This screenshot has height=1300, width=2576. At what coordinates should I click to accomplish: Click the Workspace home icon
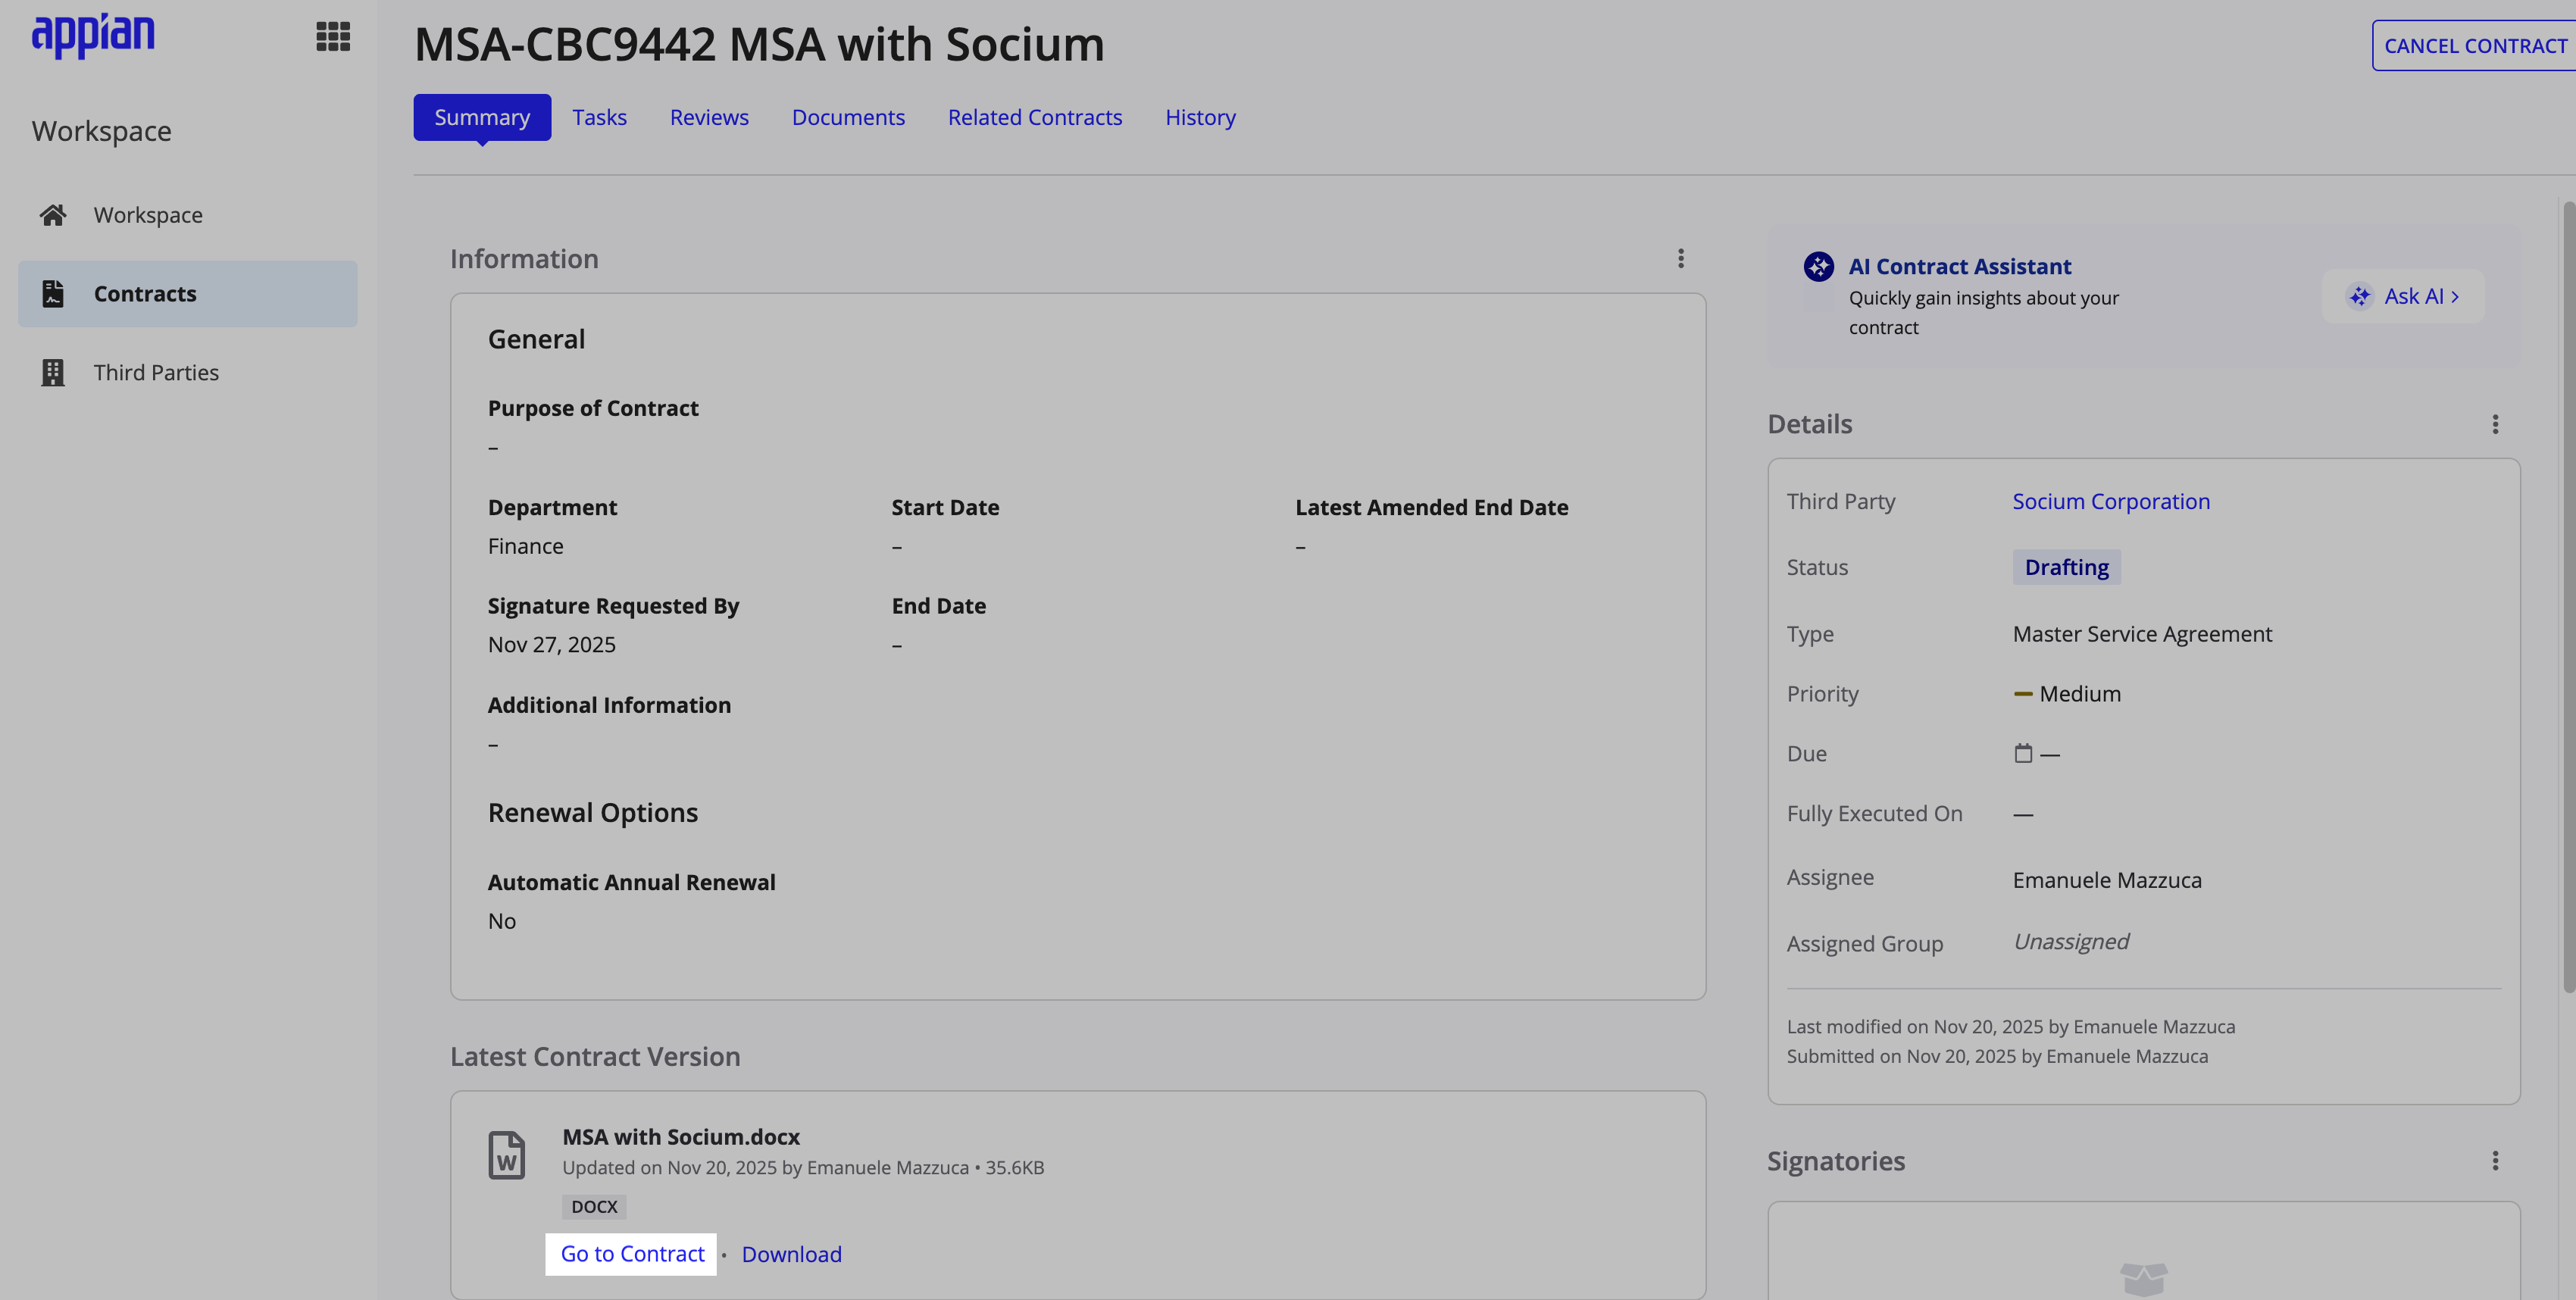pos(53,215)
